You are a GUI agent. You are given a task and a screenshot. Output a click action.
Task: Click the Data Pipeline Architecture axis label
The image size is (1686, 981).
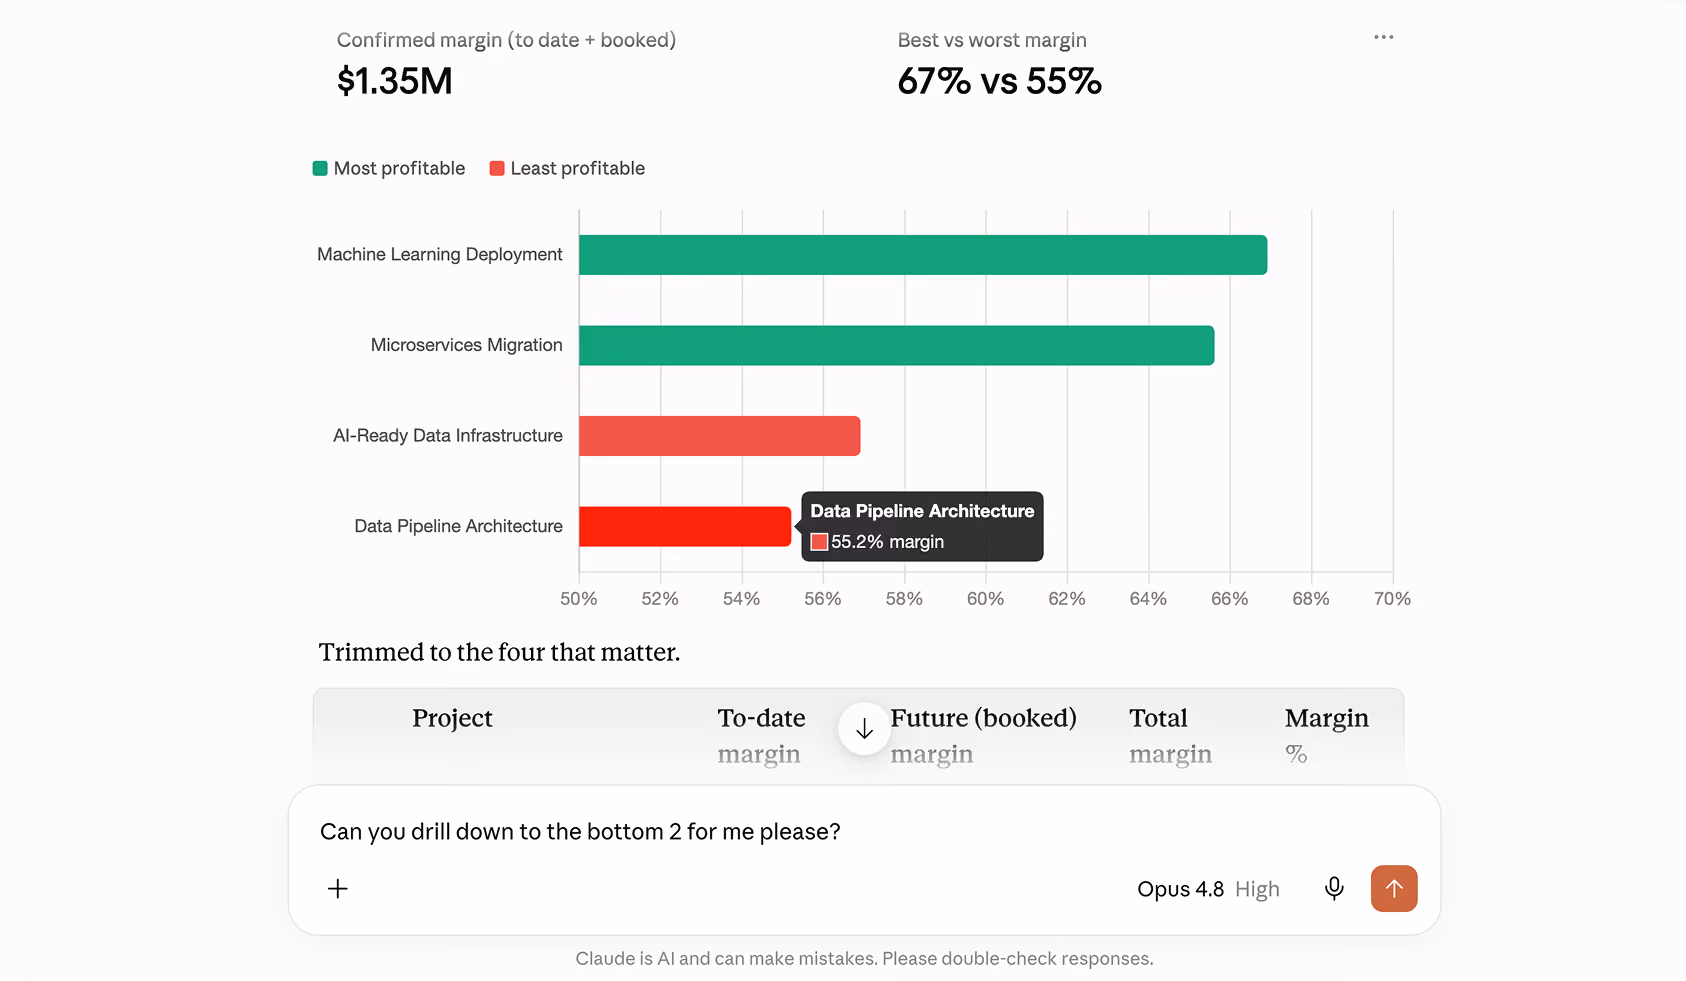(459, 526)
